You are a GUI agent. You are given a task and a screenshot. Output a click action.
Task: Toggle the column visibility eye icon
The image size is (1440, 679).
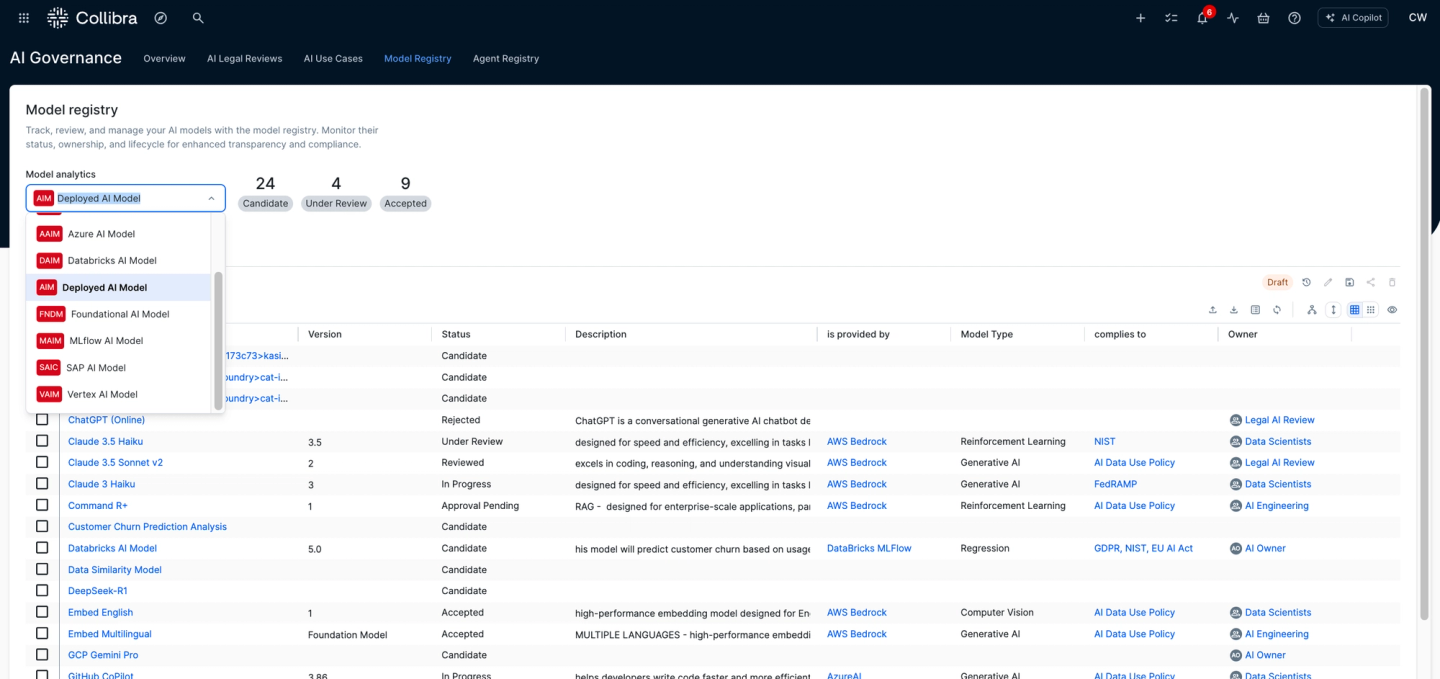(1392, 310)
